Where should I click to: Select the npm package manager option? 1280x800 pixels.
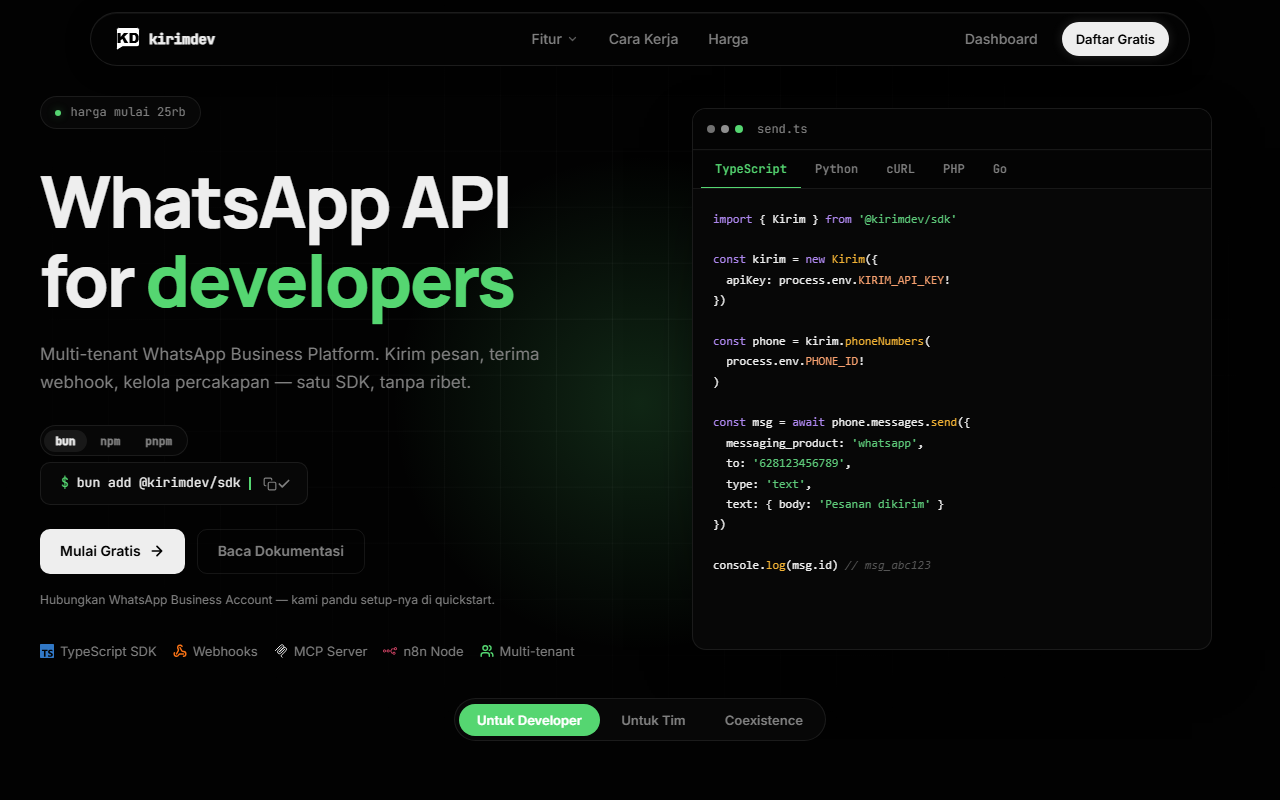pos(110,441)
